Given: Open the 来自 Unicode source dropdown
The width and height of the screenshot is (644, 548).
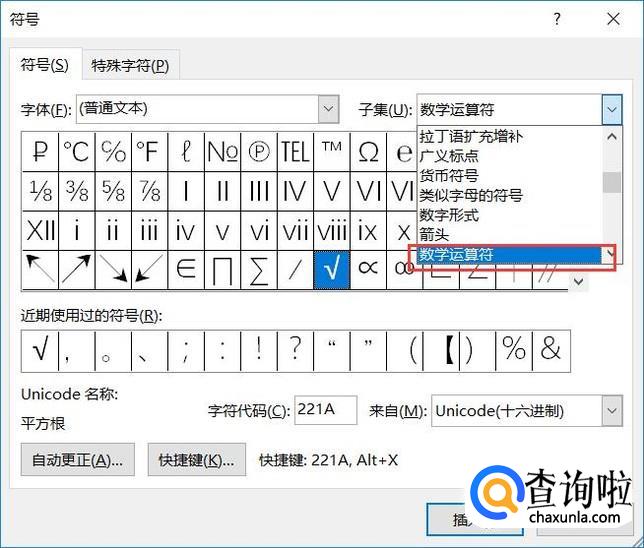Looking at the screenshot, I should click(x=612, y=411).
